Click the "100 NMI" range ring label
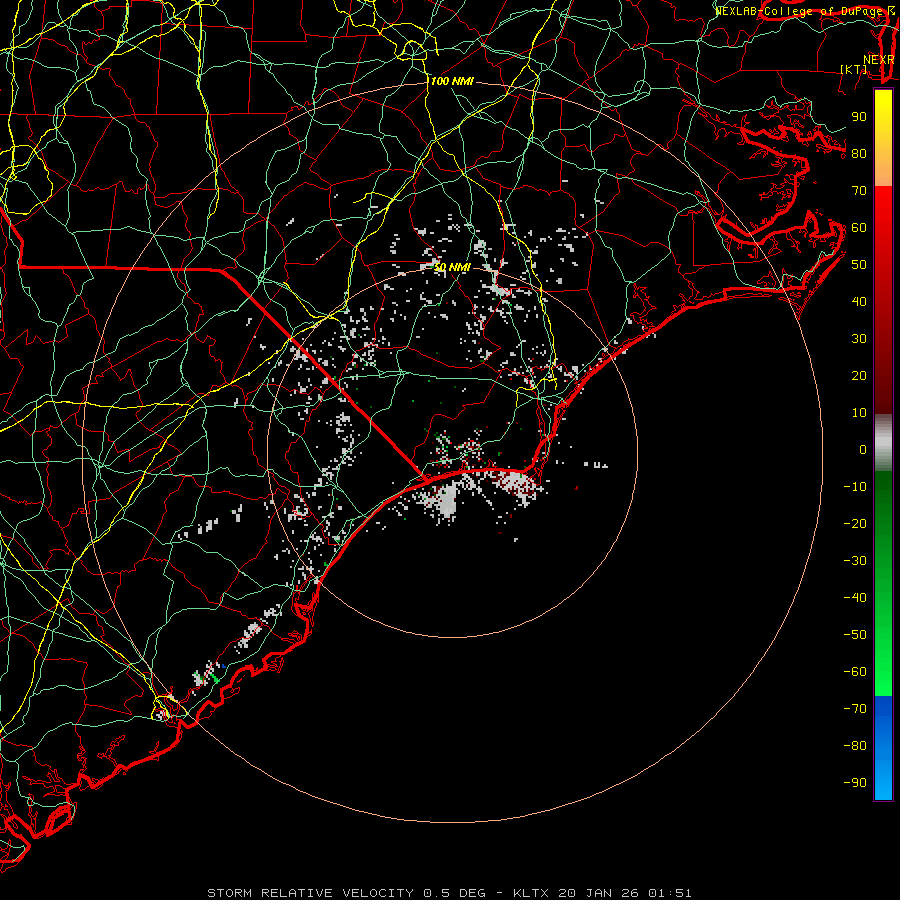Screen dimensions: 900x900 pyautogui.click(x=452, y=82)
